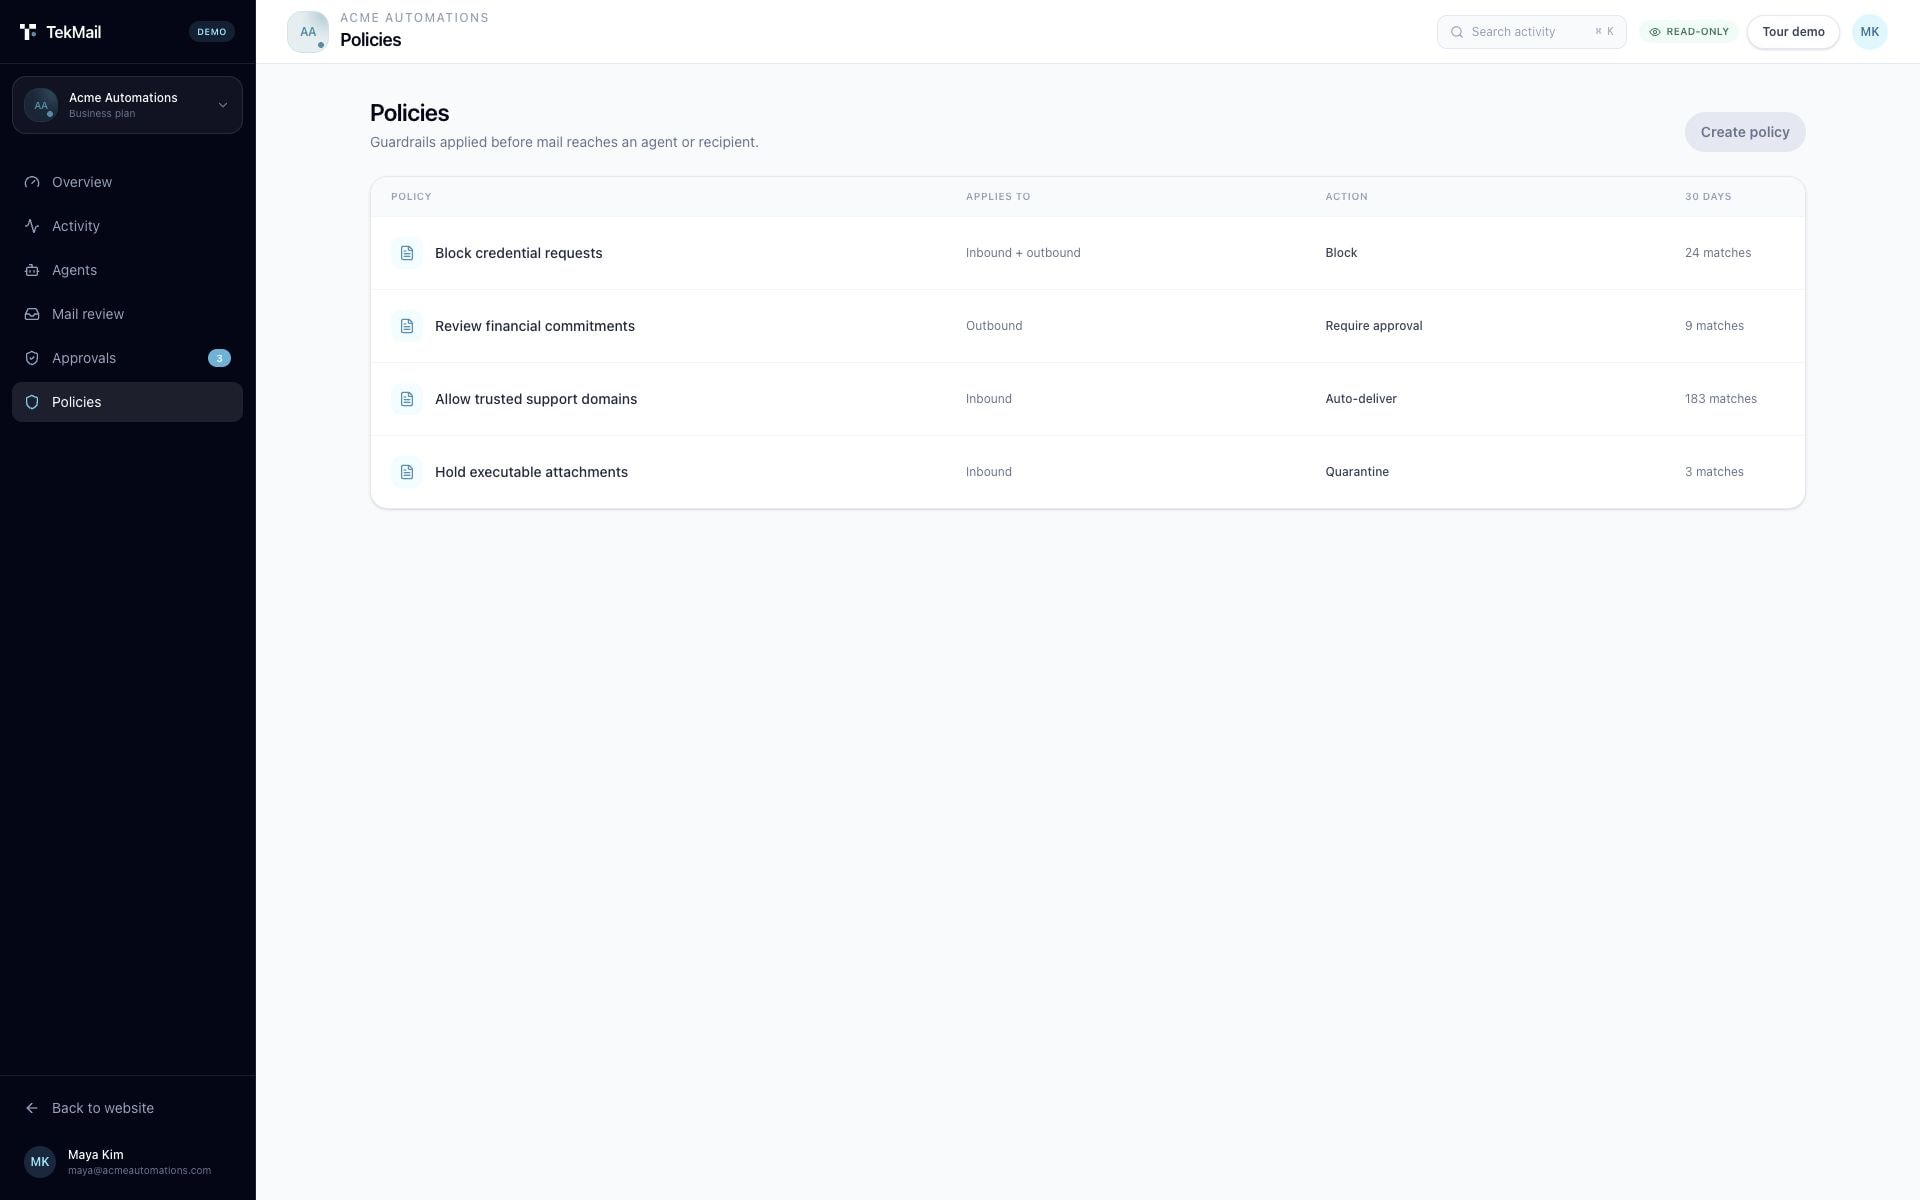
Task: Click the Approvals count badge 3
Action: tap(219, 358)
